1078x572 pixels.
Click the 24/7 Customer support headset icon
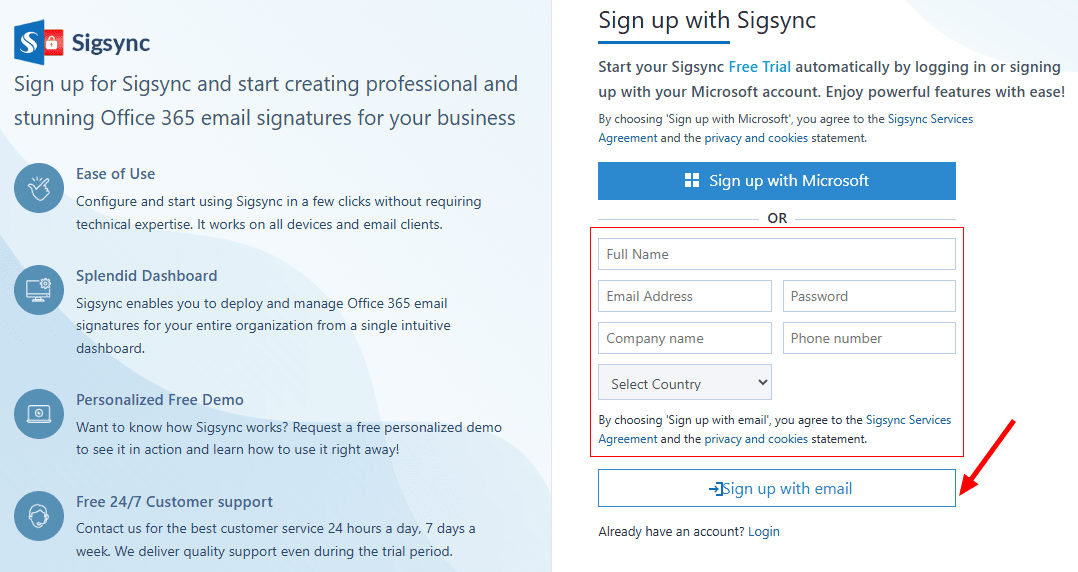pyautogui.click(x=39, y=516)
